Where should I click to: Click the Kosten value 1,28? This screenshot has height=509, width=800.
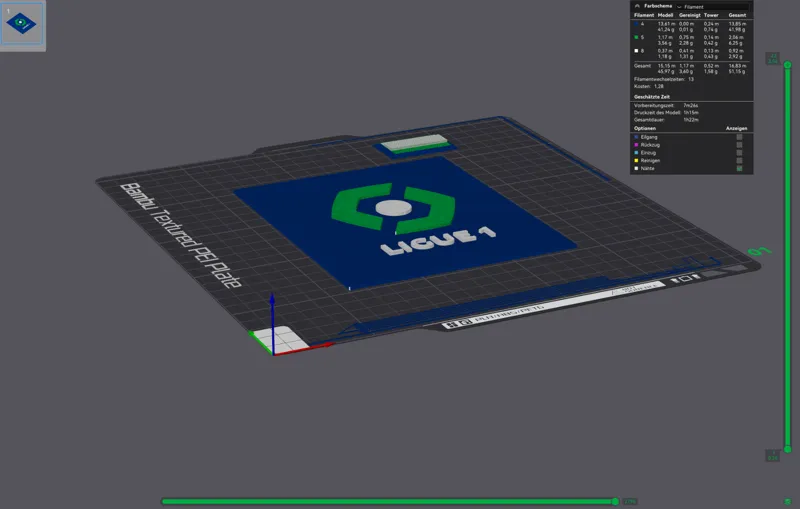(x=659, y=86)
